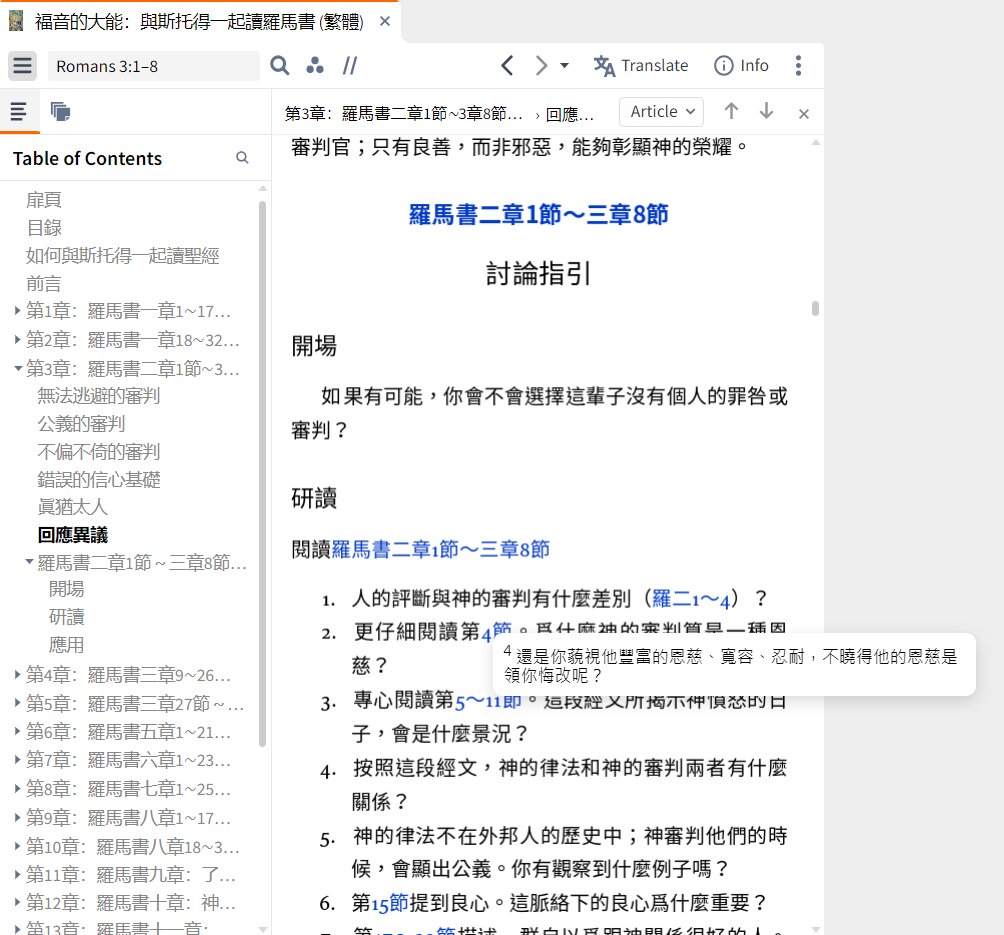Click the table of contents scrollbar
The height and width of the screenshot is (935, 1004).
pyautogui.click(x=262, y=474)
